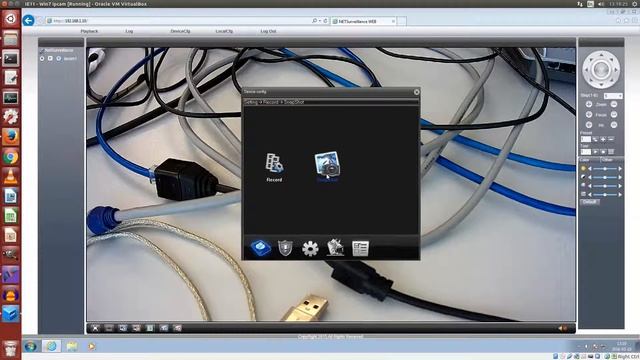This screenshot has height=360, width=640.
Task: Open the gear system settings category
Action: pos(310,248)
